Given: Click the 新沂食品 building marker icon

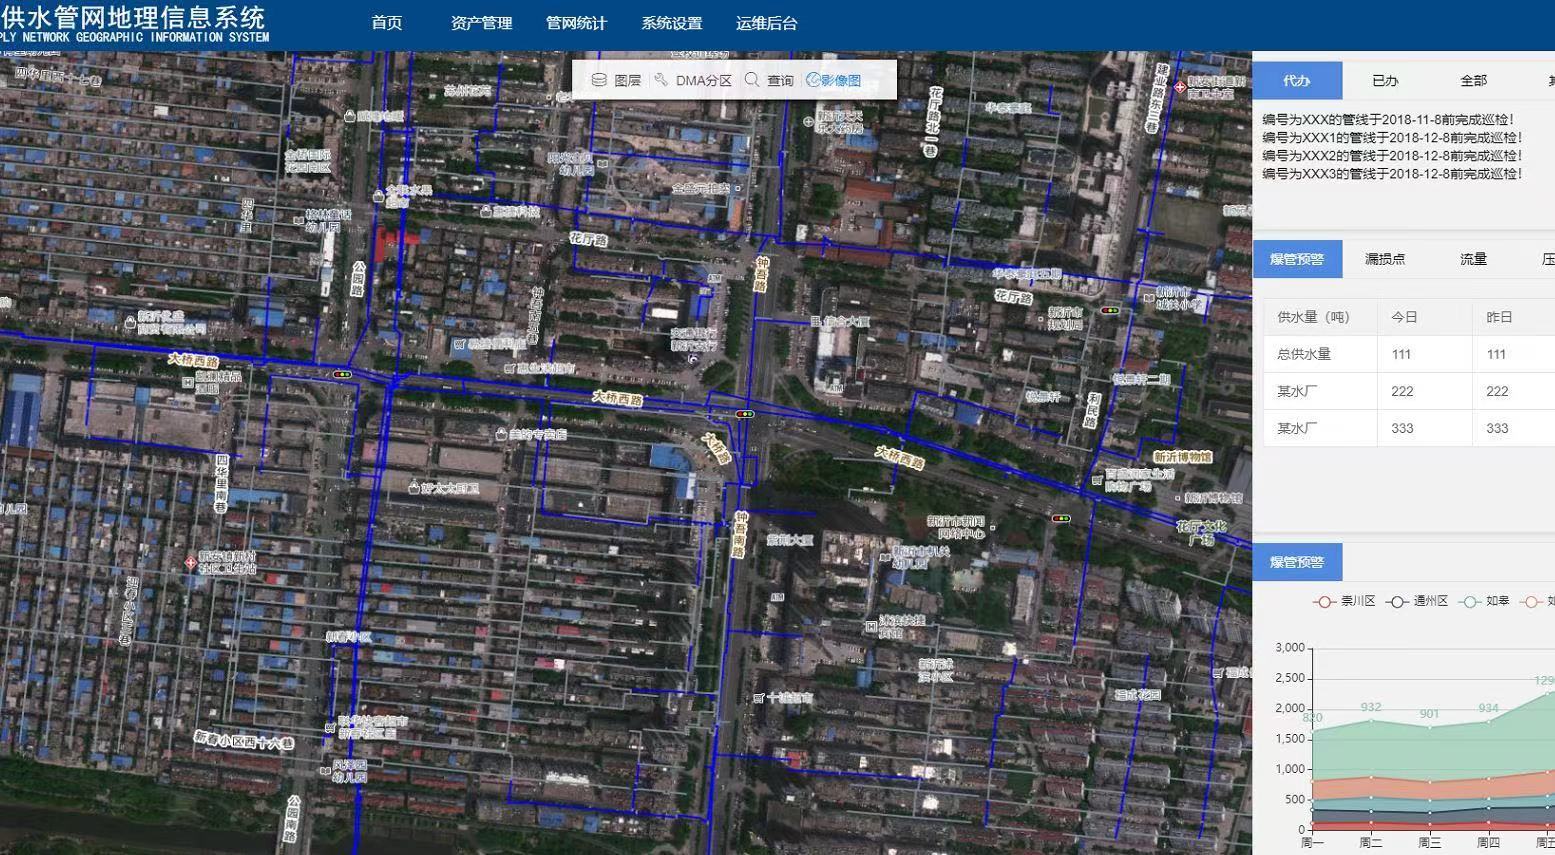Looking at the screenshot, I should tap(130, 321).
